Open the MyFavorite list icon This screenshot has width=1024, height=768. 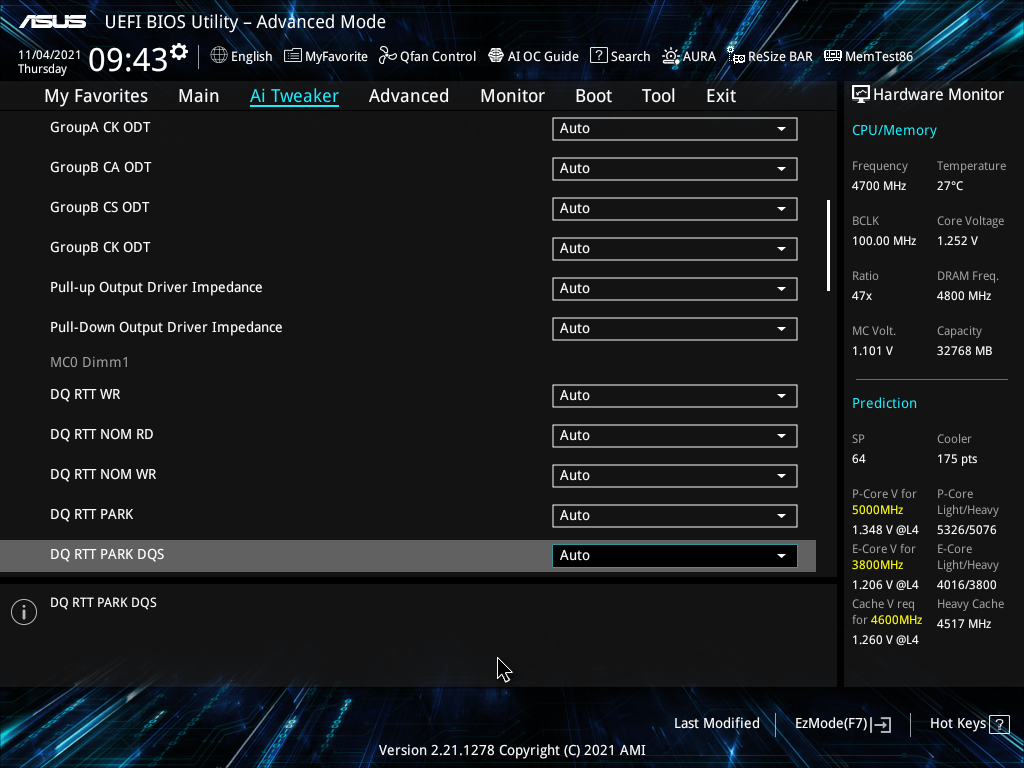[293, 56]
